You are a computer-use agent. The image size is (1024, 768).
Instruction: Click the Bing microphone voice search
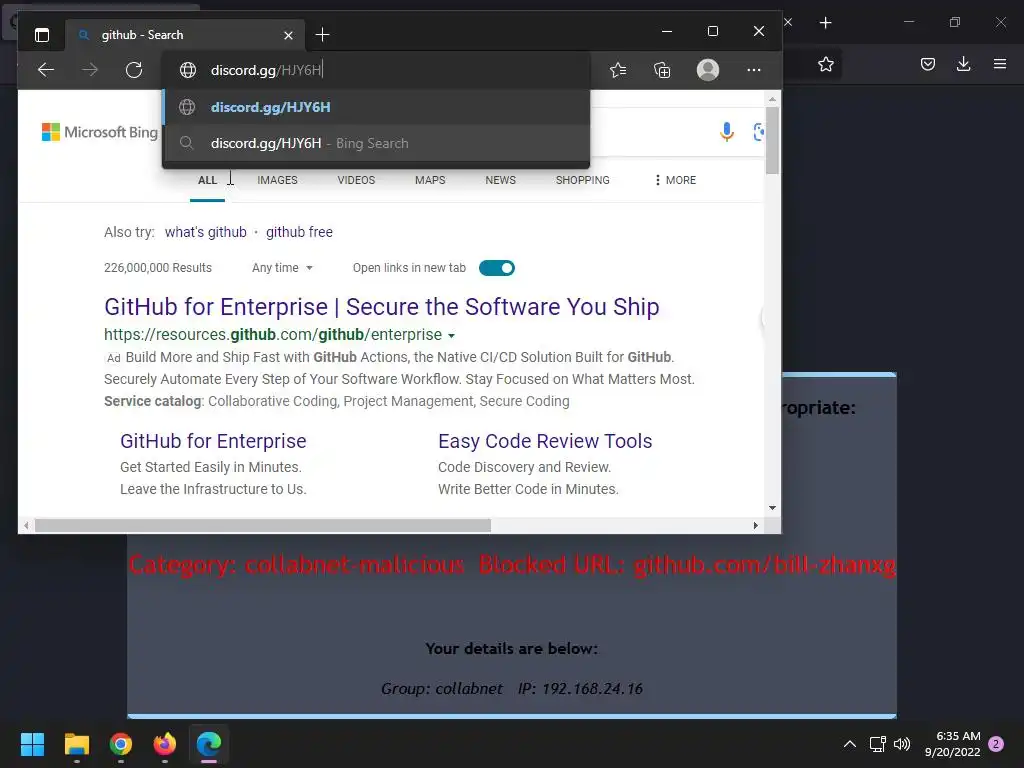(x=726, y=132)
